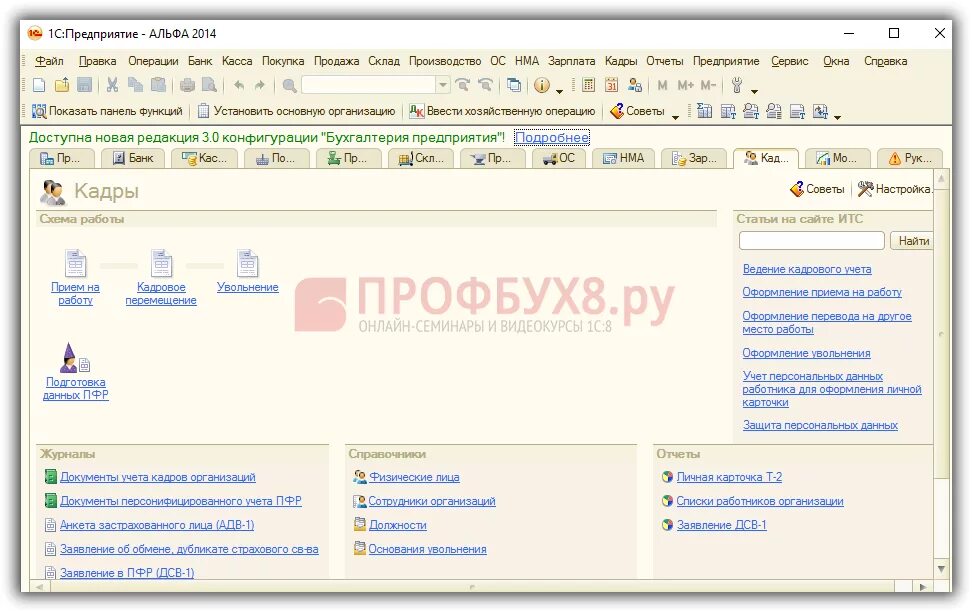Switch to the ОС tab
Viewport: 972px width, 612px height.
coord(560,158)
